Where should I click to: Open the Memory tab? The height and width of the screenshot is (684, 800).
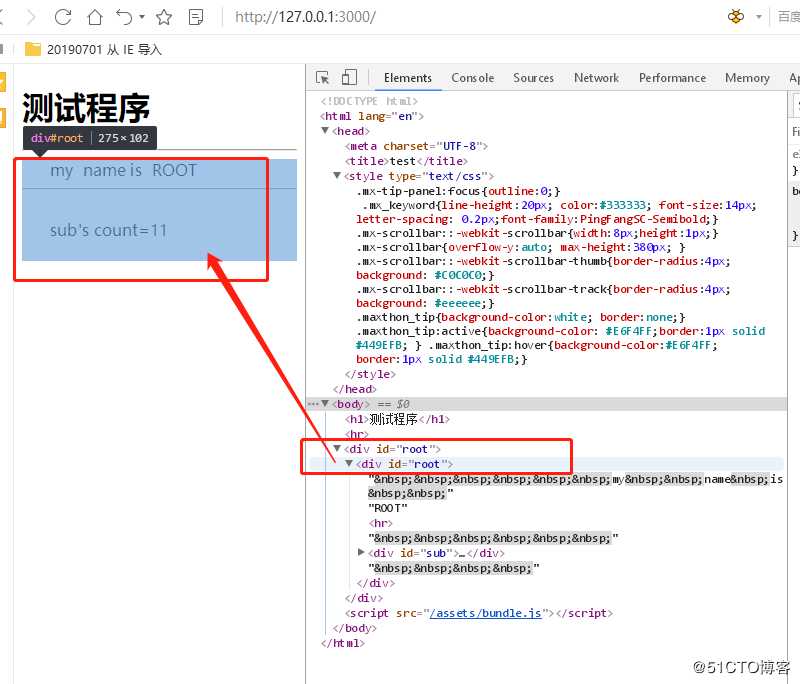747,78
